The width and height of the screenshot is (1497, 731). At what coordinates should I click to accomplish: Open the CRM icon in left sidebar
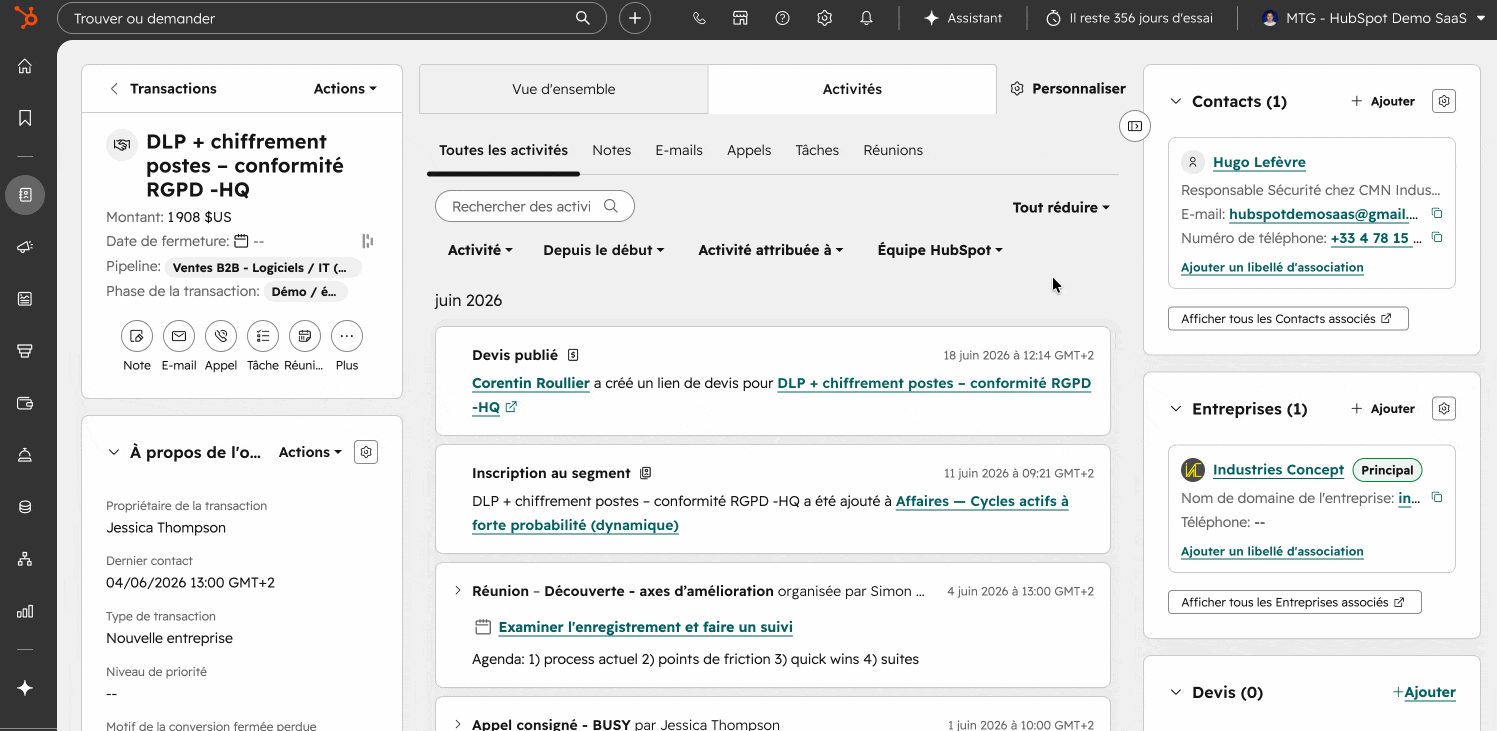pos(25,194)
